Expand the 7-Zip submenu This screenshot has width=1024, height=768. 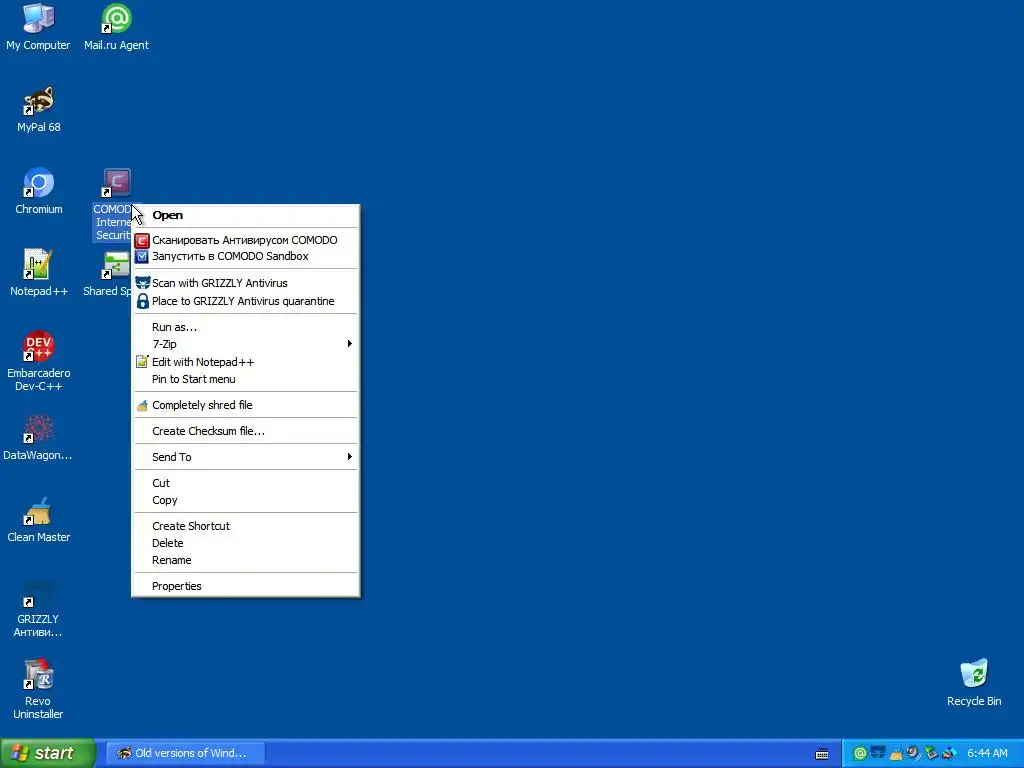tap(246, 344)
